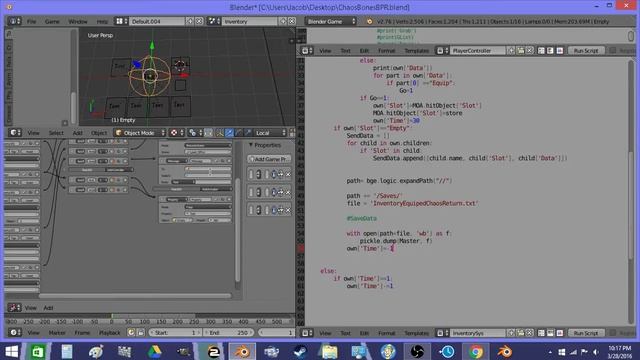Screen dimensions: 640x360
Task: Delete the current screen layout
Action: tap(199, 21)
